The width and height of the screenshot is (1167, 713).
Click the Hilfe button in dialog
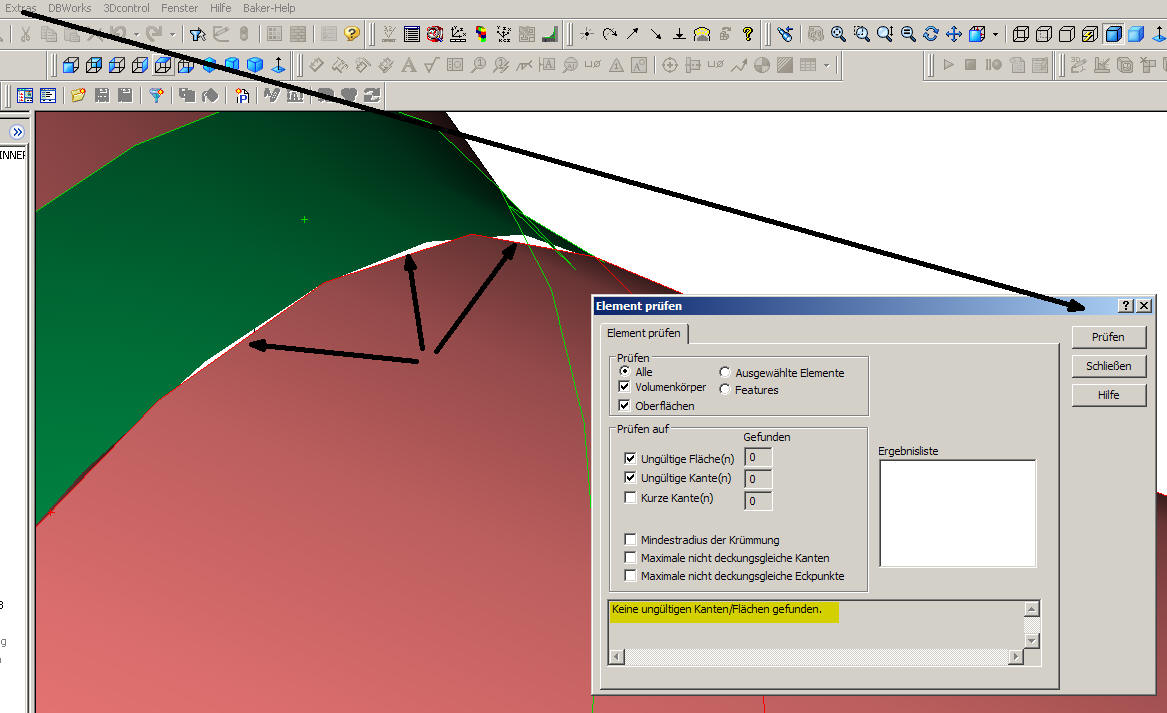tap(1108, 395)
